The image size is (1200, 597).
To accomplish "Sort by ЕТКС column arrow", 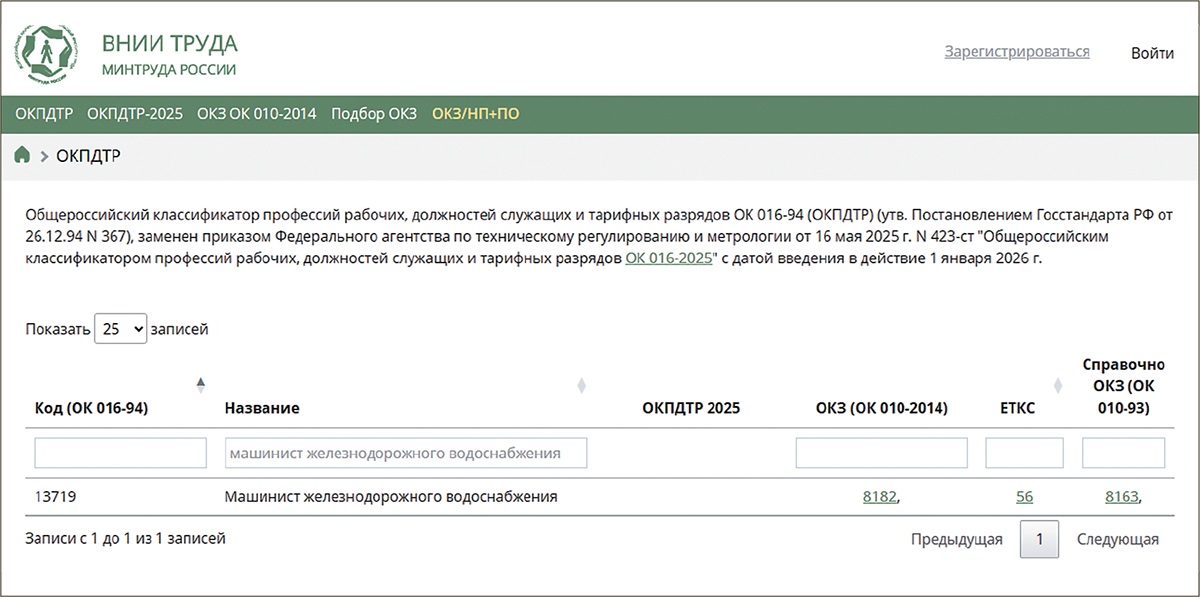I will pyautogui.click(x=1058, y=386).
